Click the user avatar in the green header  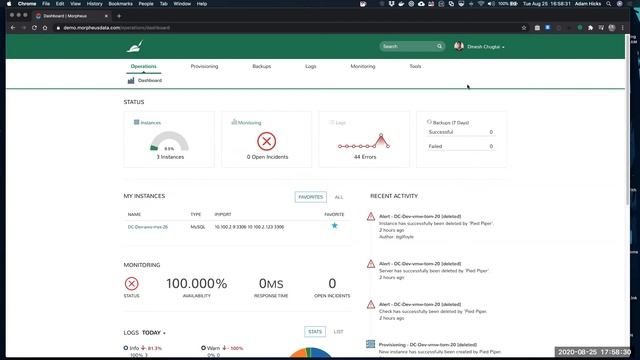[x=459, y=47]
